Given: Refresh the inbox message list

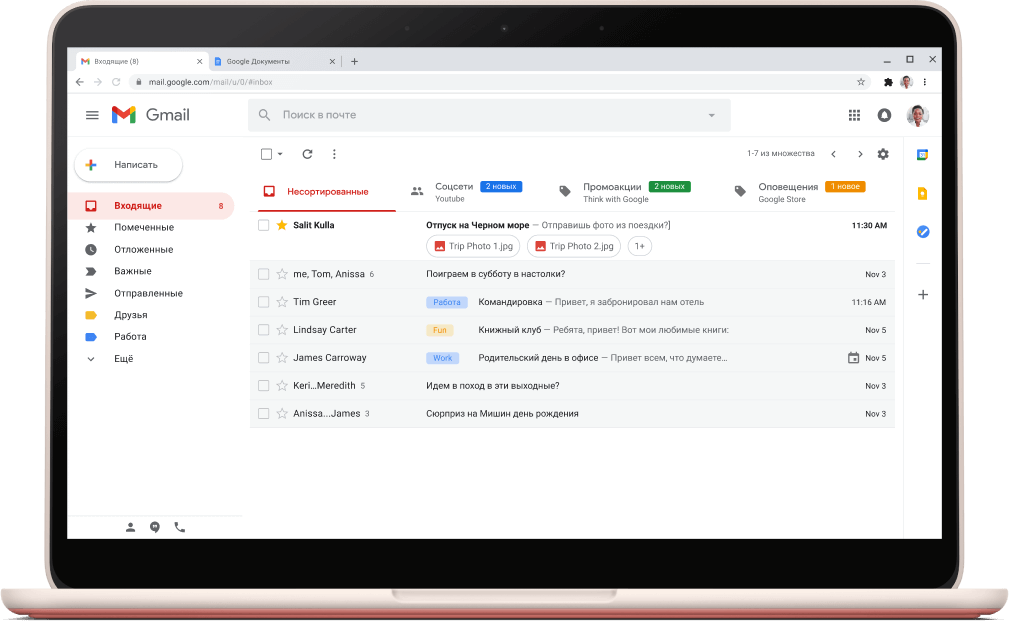Looking at the screenshot, I should pos(307,154).
